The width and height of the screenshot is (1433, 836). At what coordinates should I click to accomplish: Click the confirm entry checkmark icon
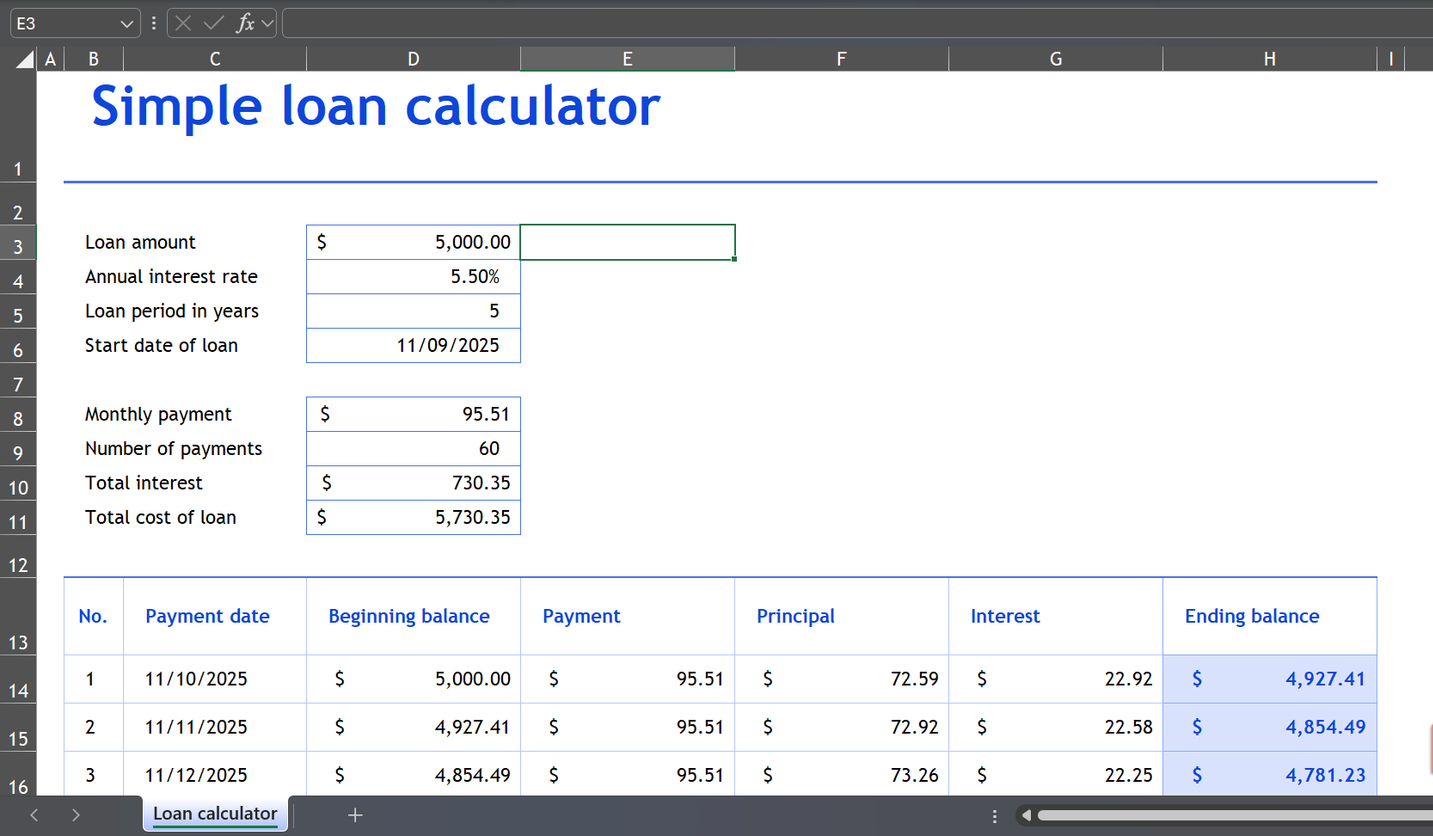click(x=213, y=22)
